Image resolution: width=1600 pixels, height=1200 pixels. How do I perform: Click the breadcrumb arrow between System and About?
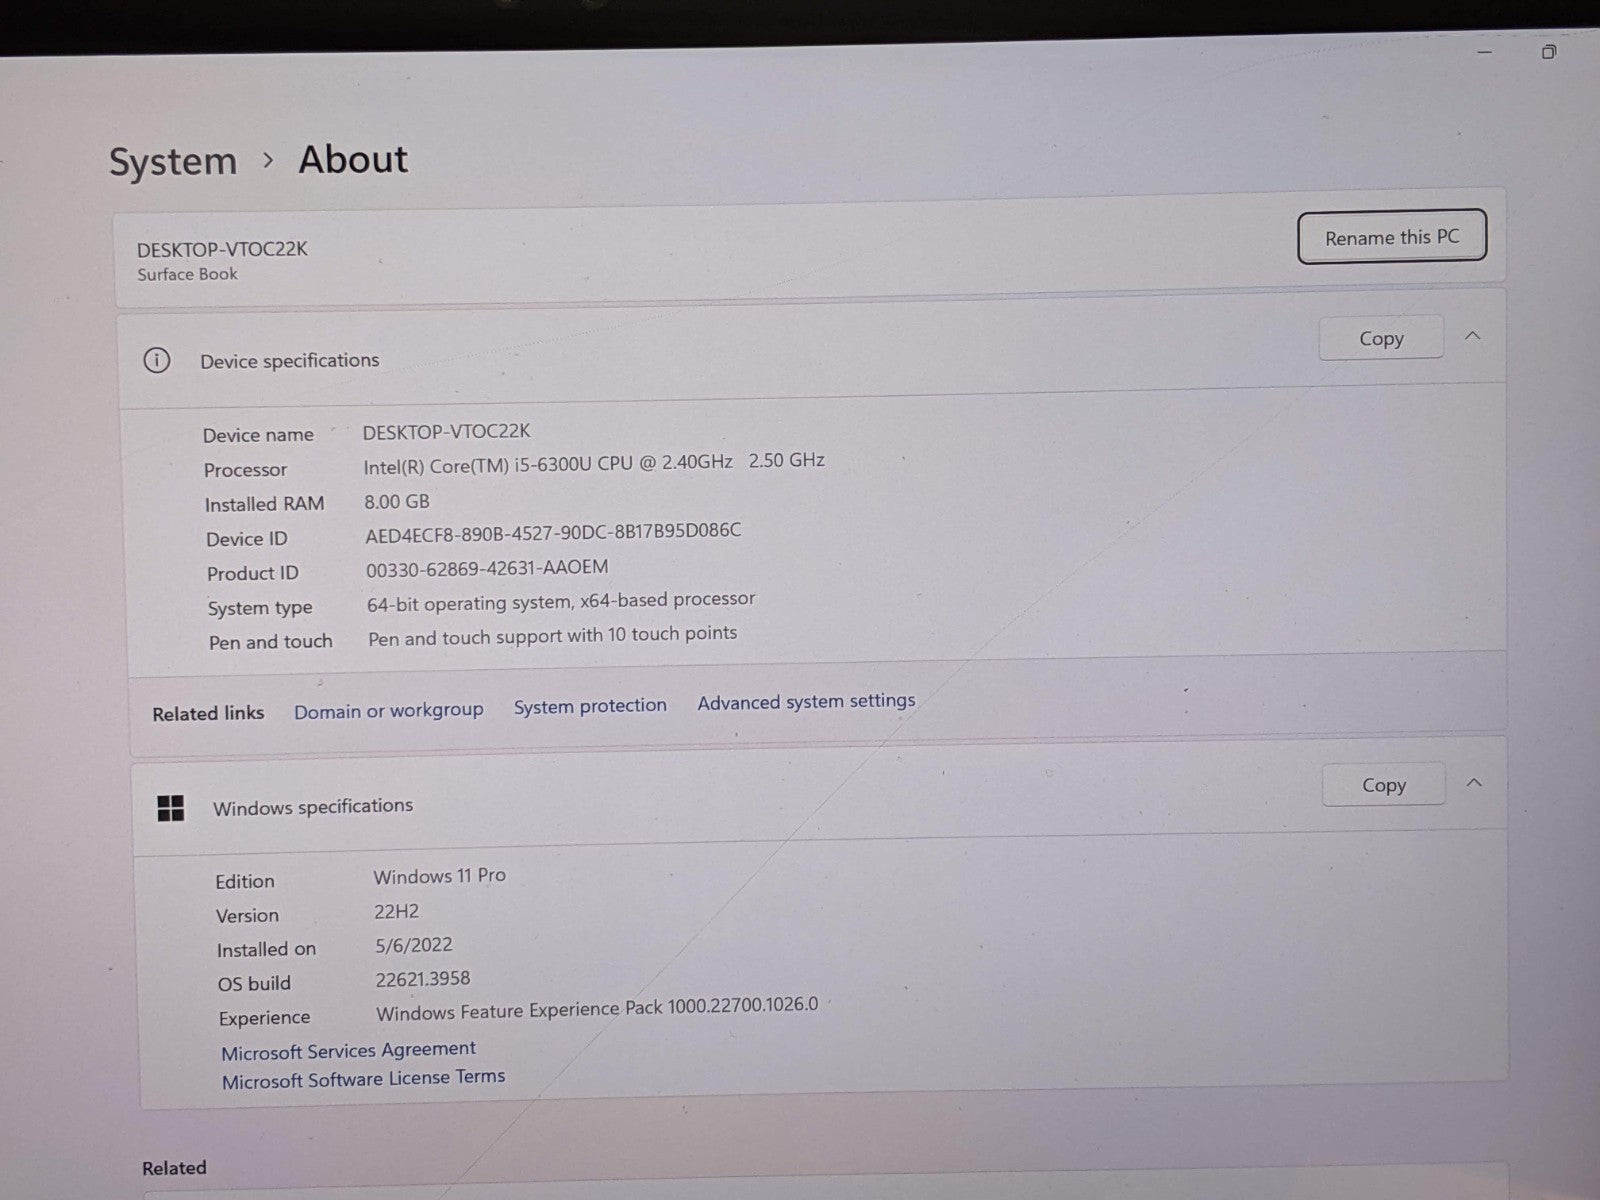tap(268, 160)
